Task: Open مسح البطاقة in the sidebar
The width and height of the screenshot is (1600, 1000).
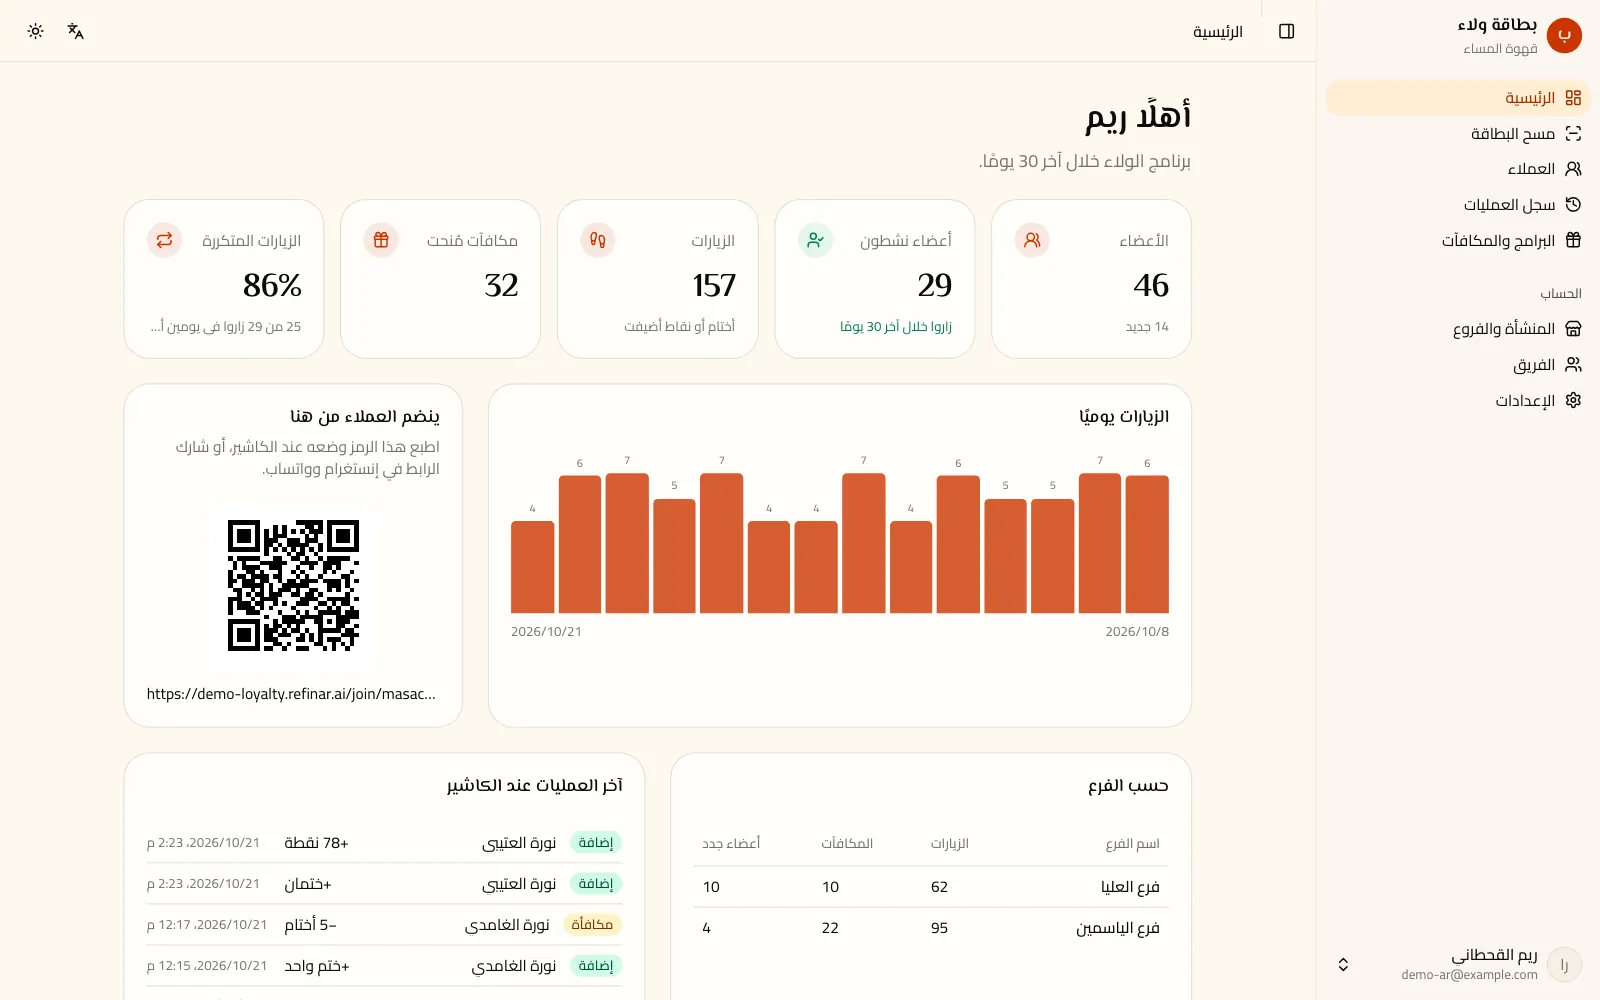Action: click(x=1458, y=134)
